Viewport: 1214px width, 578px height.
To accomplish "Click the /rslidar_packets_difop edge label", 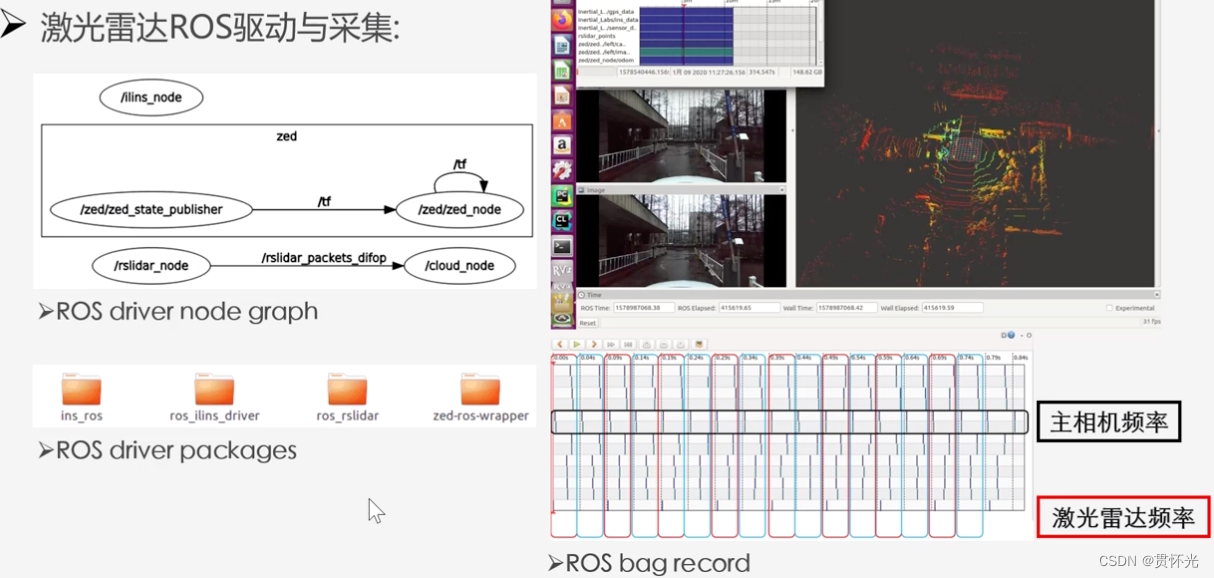I will coord(324,257).
